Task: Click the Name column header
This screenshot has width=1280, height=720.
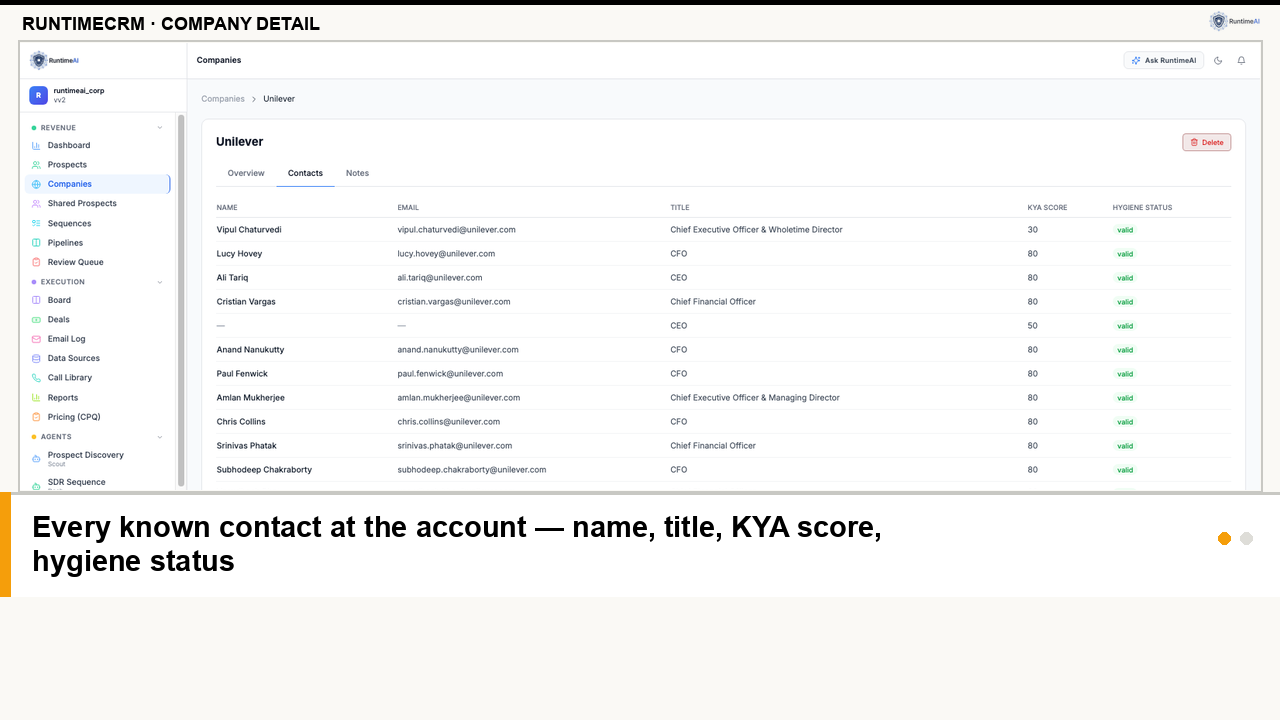Action: (x=227, y=208)
